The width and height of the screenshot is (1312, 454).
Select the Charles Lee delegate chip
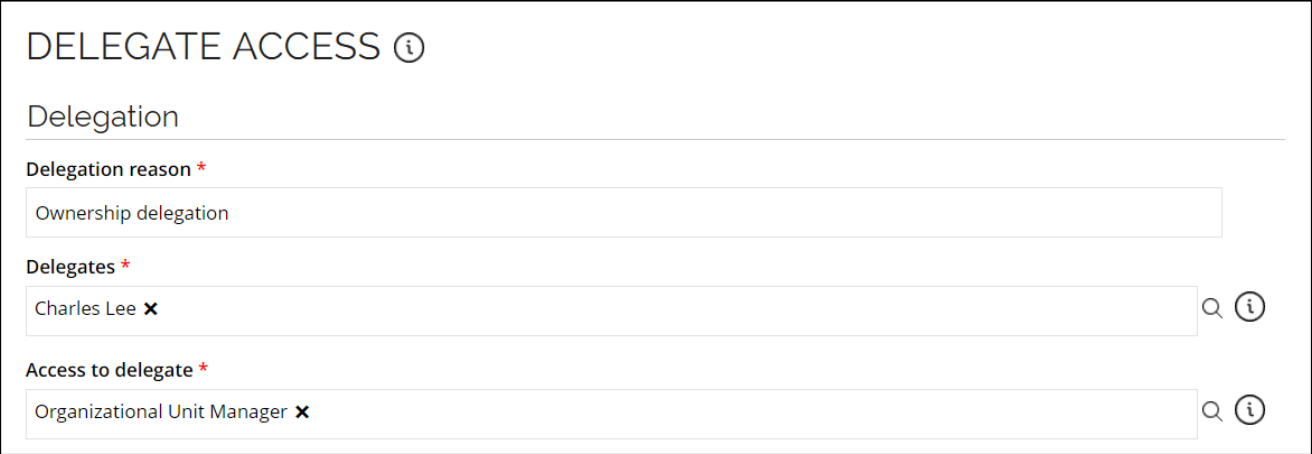coord(85,309)
